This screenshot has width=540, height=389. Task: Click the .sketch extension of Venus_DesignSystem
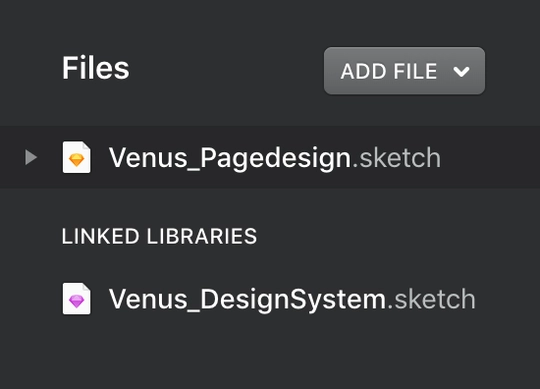click(x=432, y=299)
